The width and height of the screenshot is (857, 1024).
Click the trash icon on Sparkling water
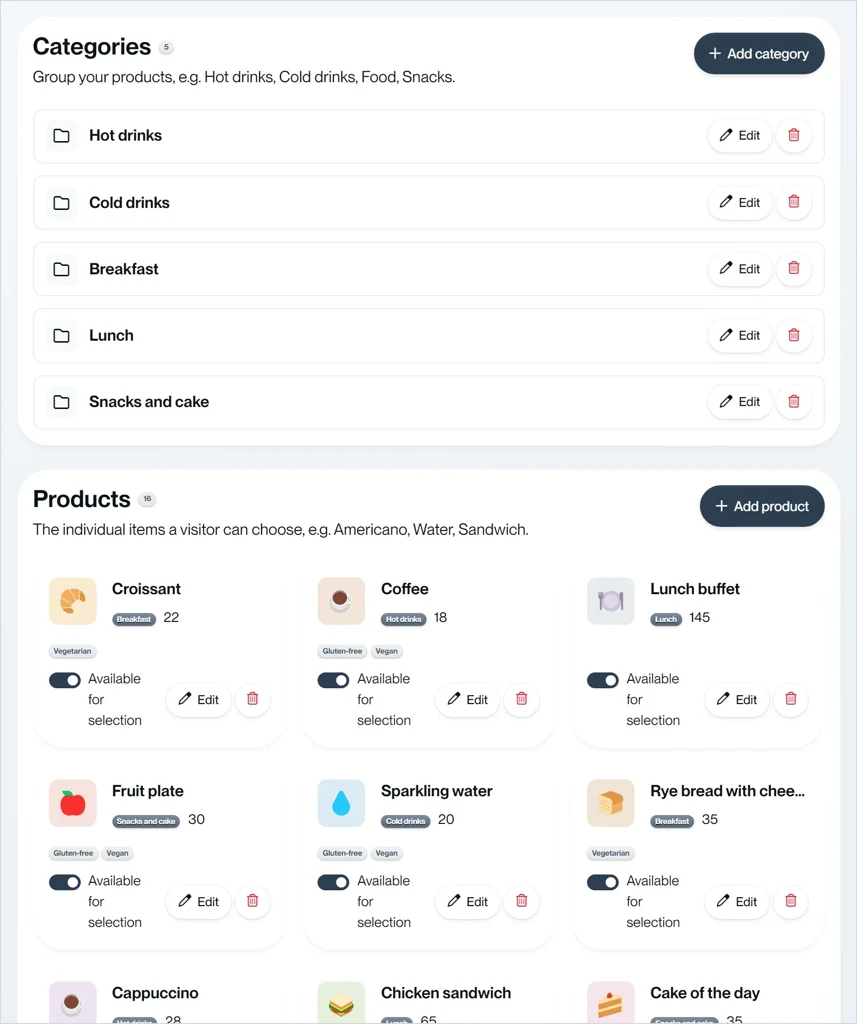(522, 901)
